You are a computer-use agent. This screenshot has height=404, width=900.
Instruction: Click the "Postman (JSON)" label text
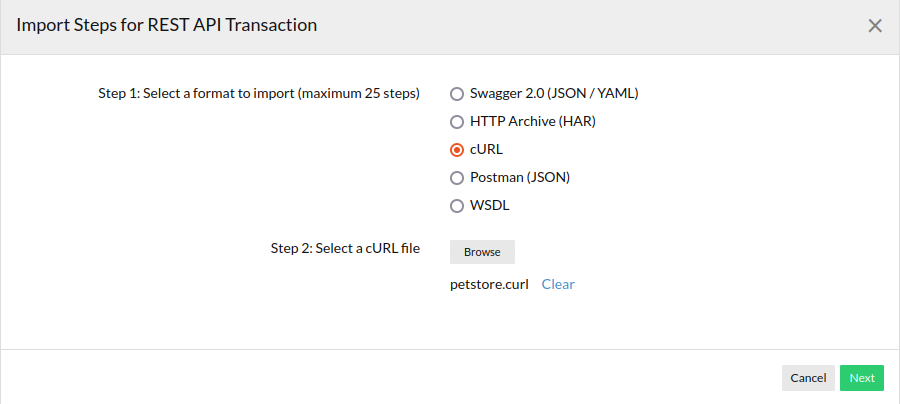[520, 178]
